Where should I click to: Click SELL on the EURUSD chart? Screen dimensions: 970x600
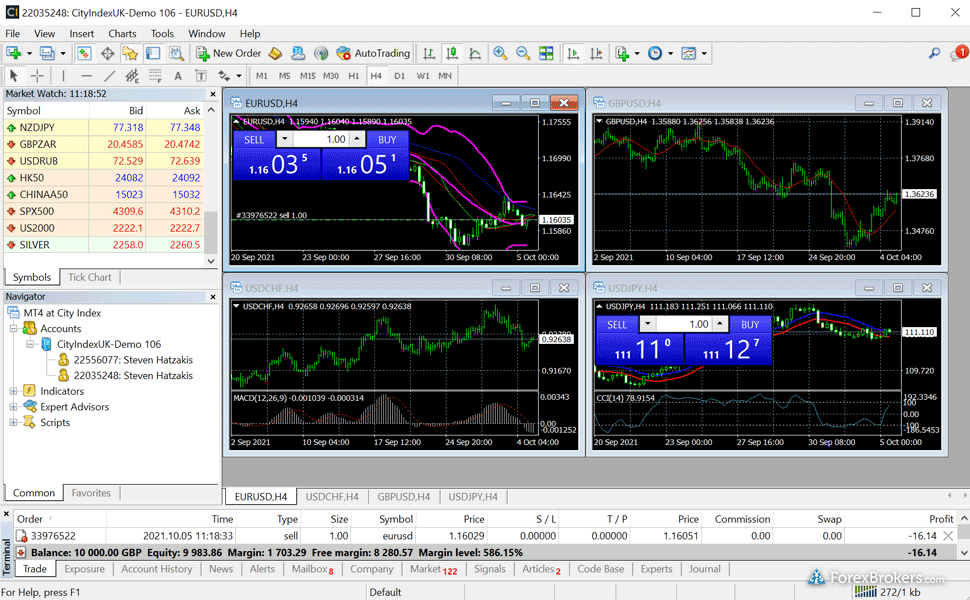click(x=254, y=140)
